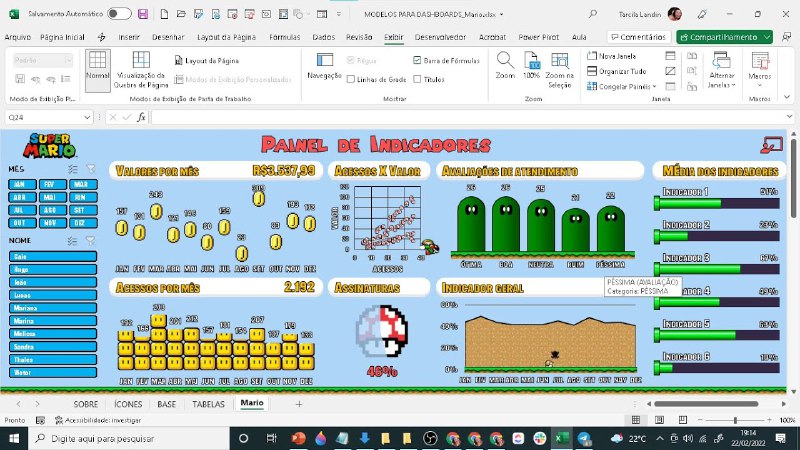The height and width of the screenshot is (450, 800).
Task: Click the purple Save icon
Action: coord(143,14)
